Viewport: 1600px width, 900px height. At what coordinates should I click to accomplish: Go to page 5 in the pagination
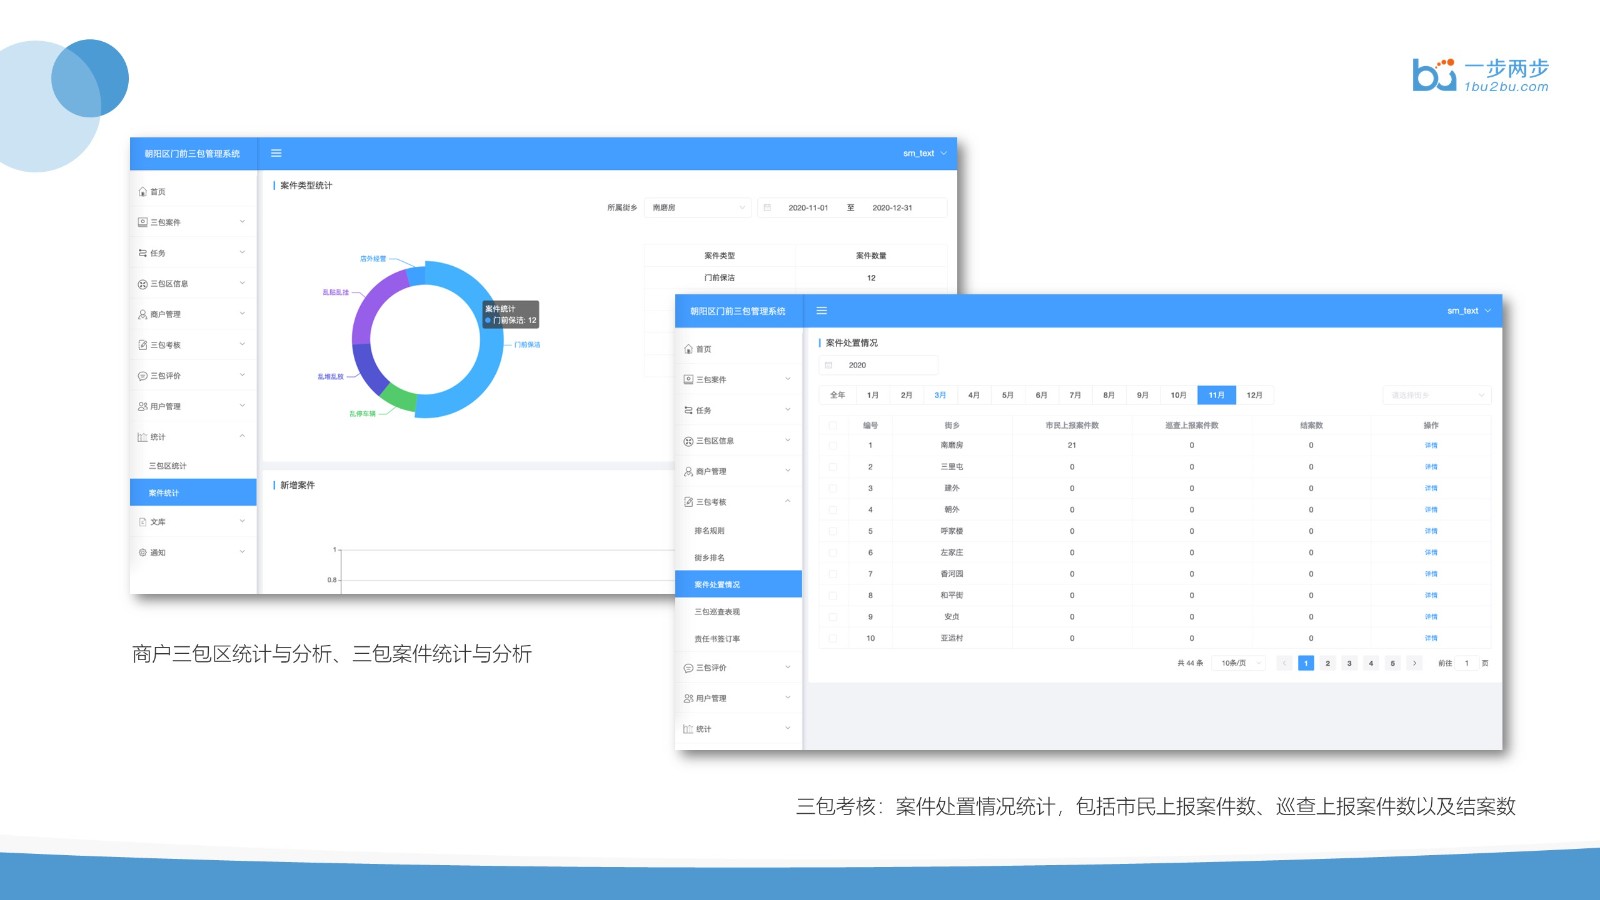(x=1392, y=663)
